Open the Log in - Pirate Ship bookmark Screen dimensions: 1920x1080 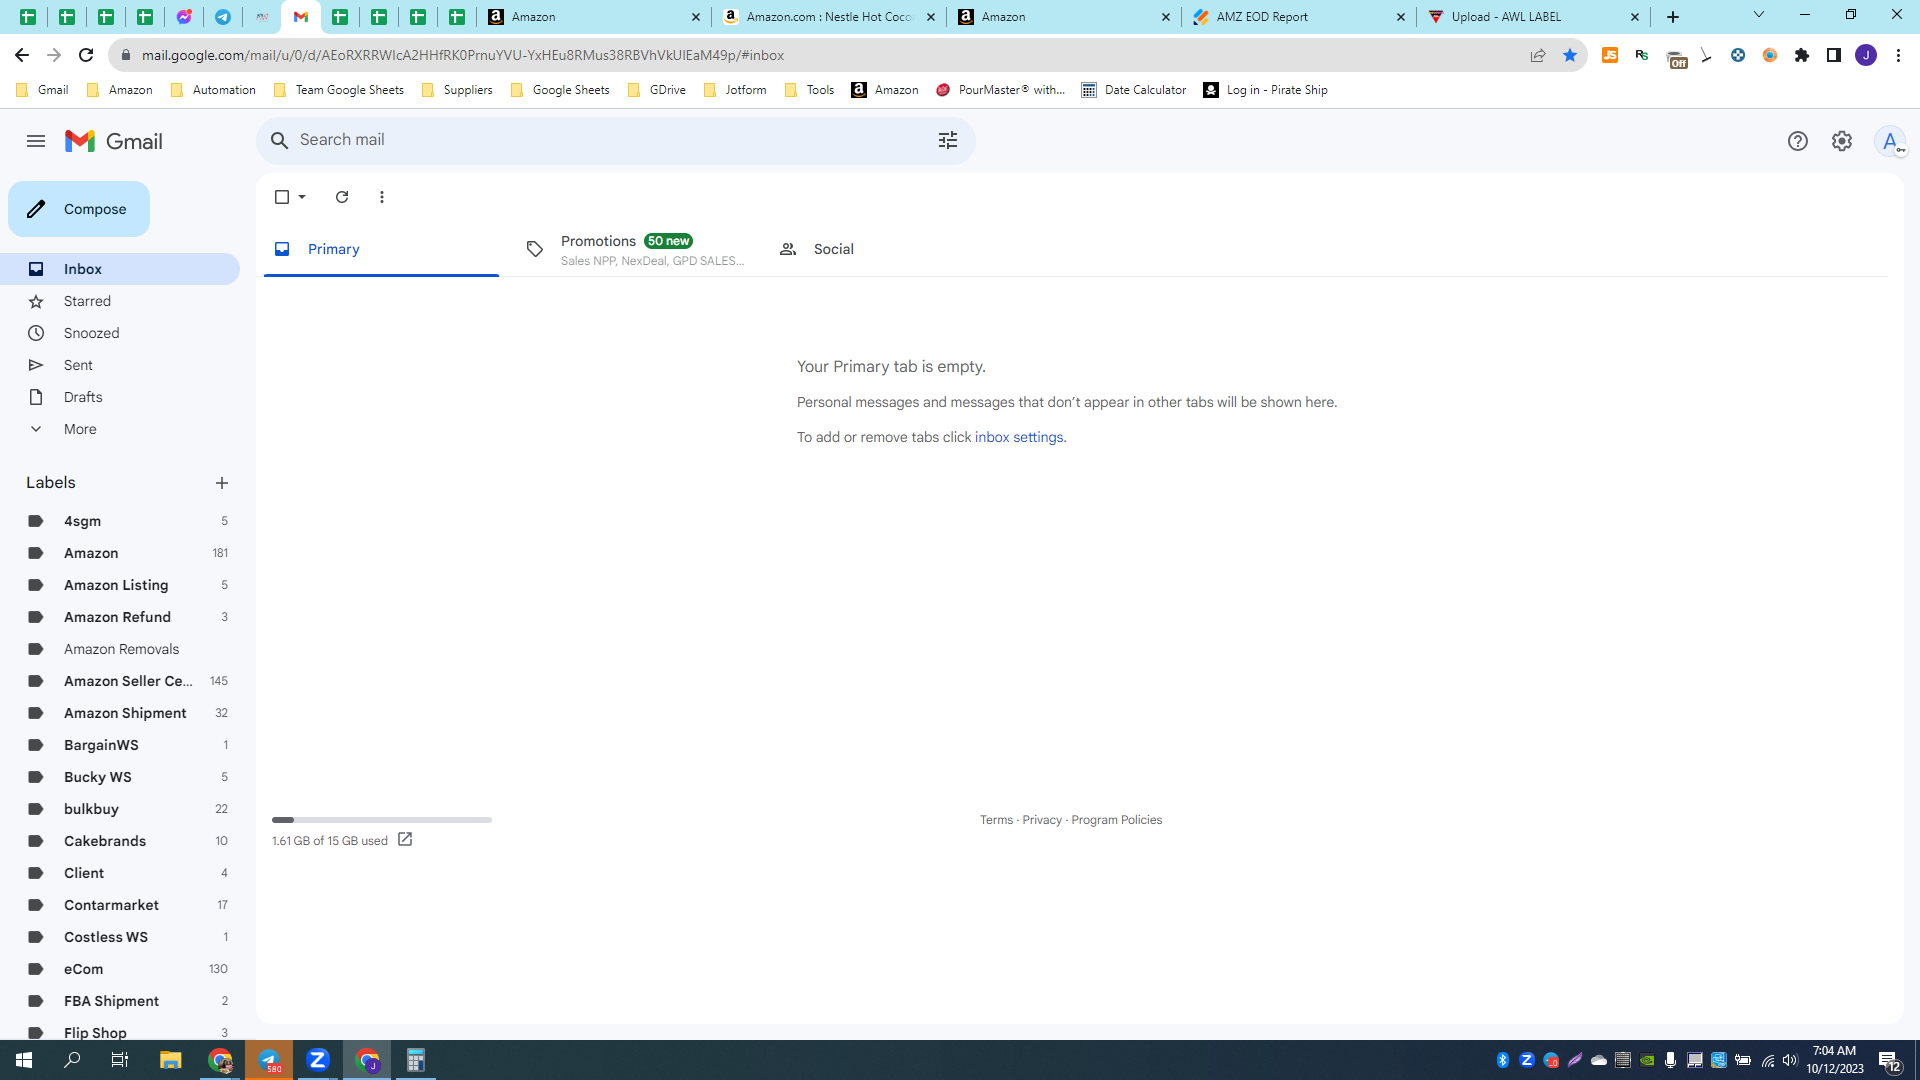point(1266,90)
